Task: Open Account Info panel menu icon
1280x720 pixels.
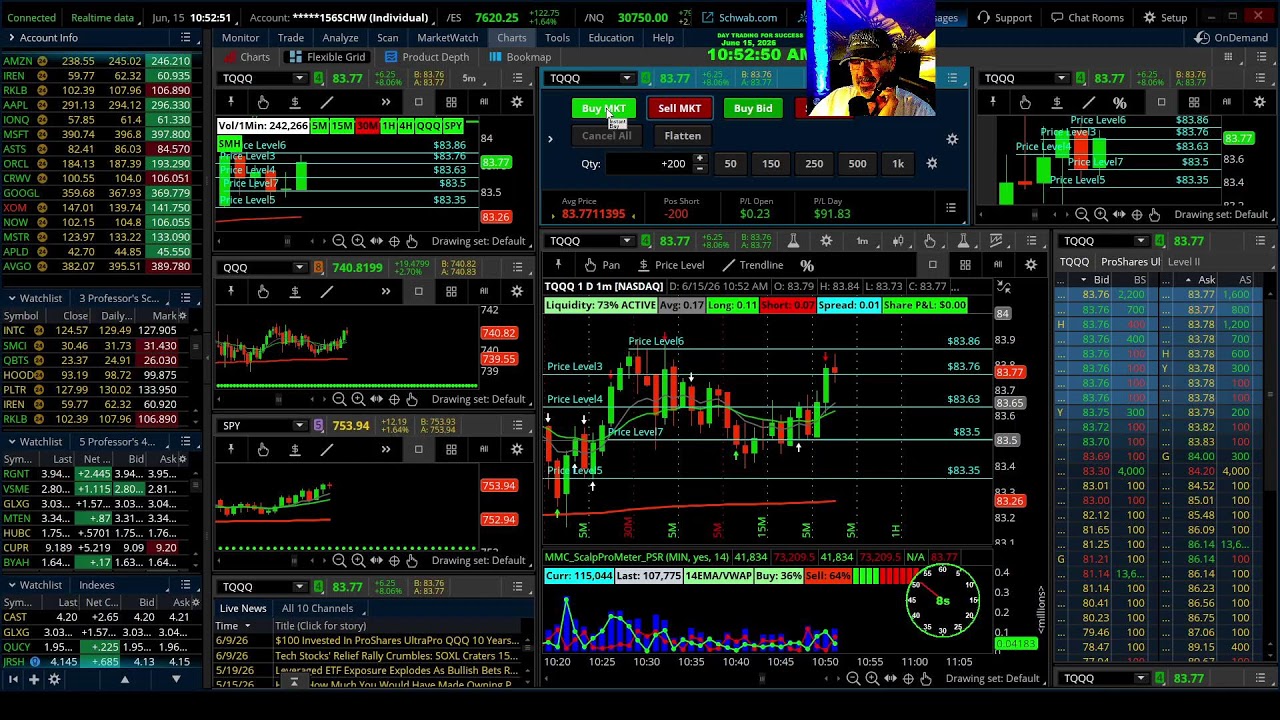Action: [x=185, y=38]
